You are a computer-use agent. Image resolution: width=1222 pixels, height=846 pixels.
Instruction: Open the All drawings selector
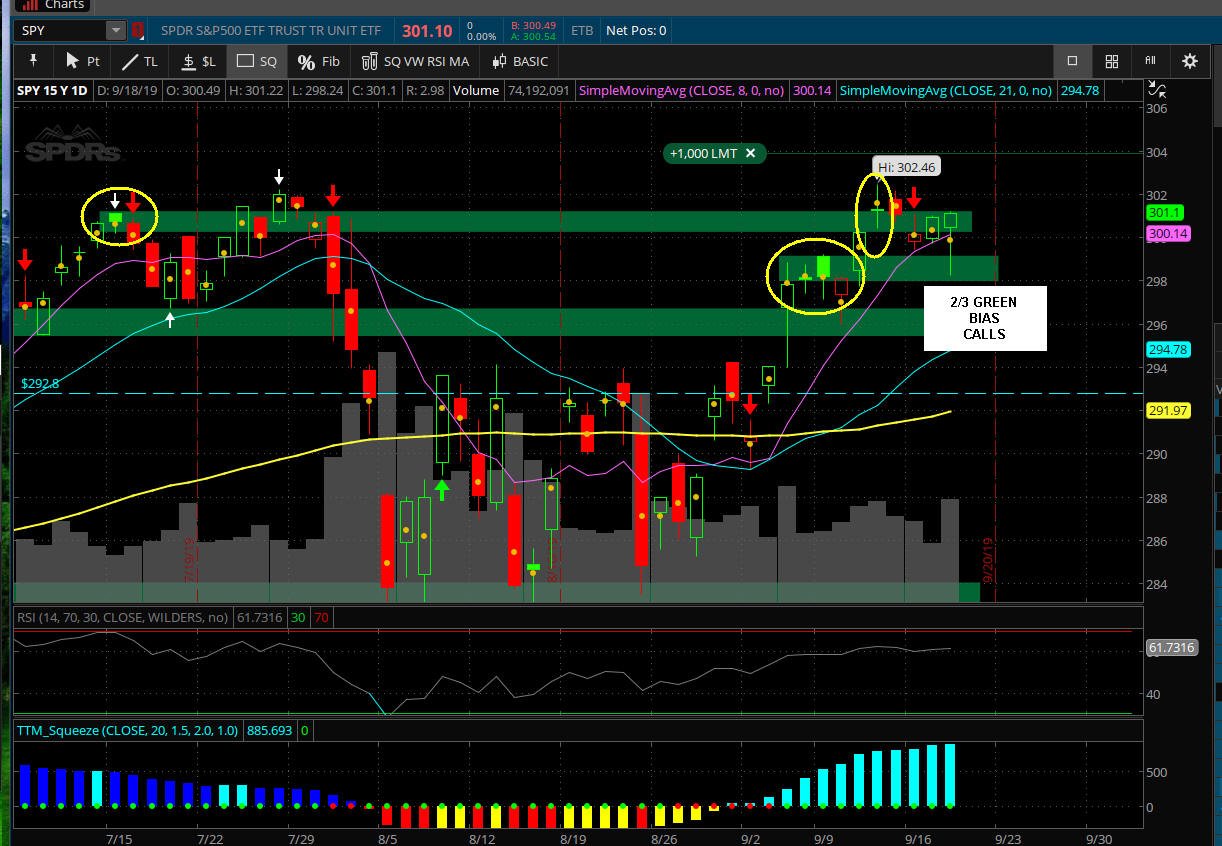point(1150,61)
